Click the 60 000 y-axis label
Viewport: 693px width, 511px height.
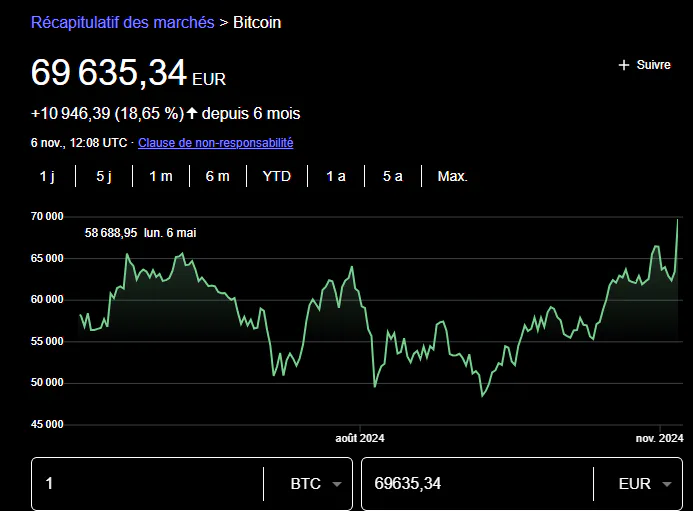pyautogui.click(x=47, y=300)
